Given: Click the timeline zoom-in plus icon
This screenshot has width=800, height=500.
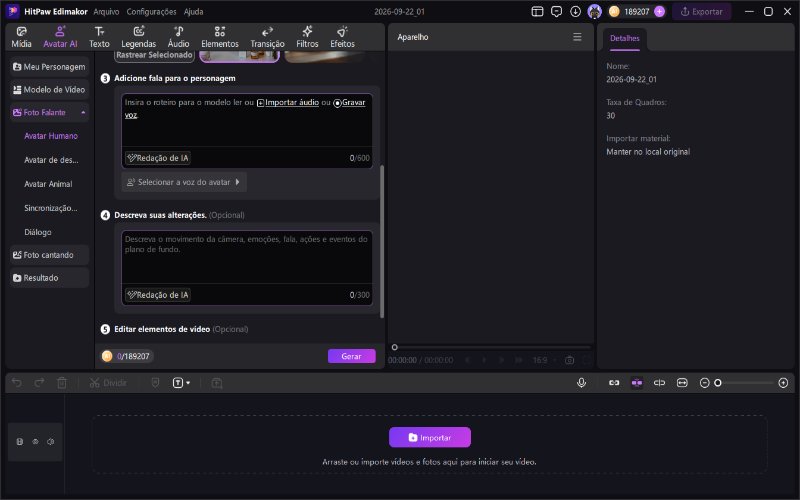Looking at the screenshot, I should point(783,383).
